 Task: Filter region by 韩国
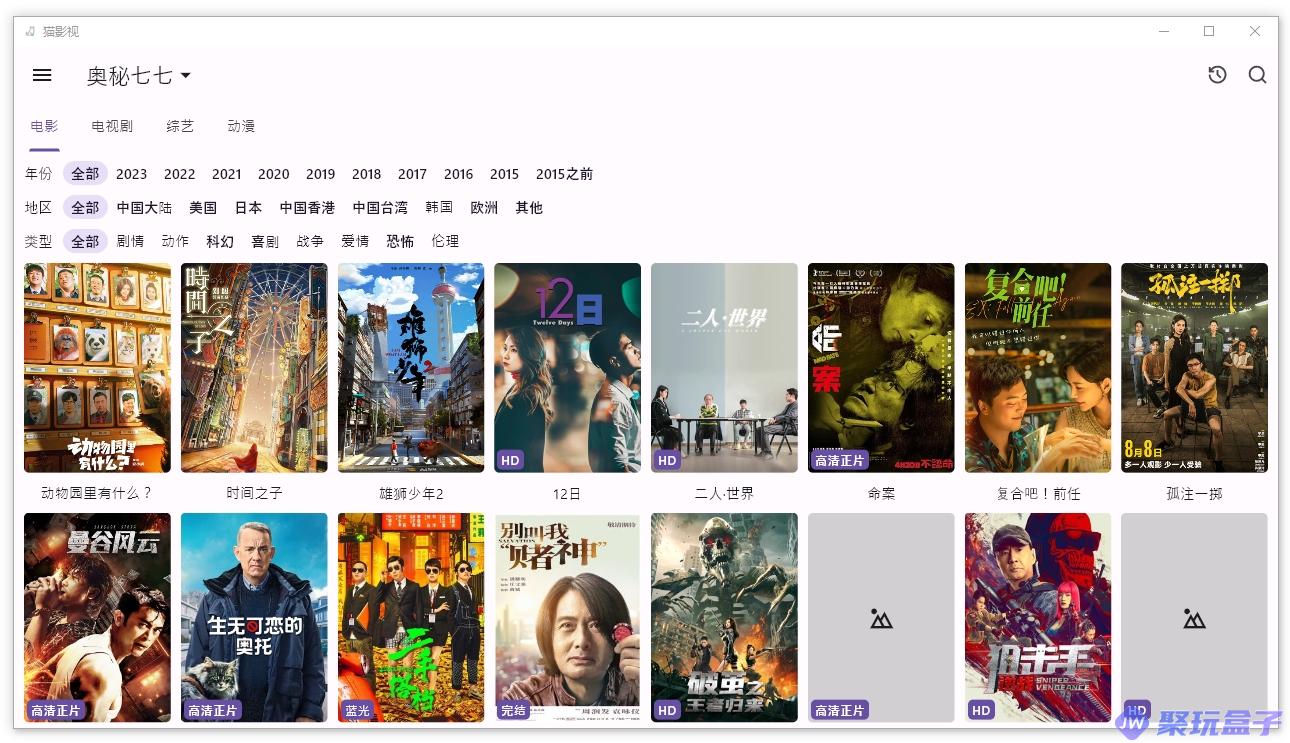[x=439, y=208]
